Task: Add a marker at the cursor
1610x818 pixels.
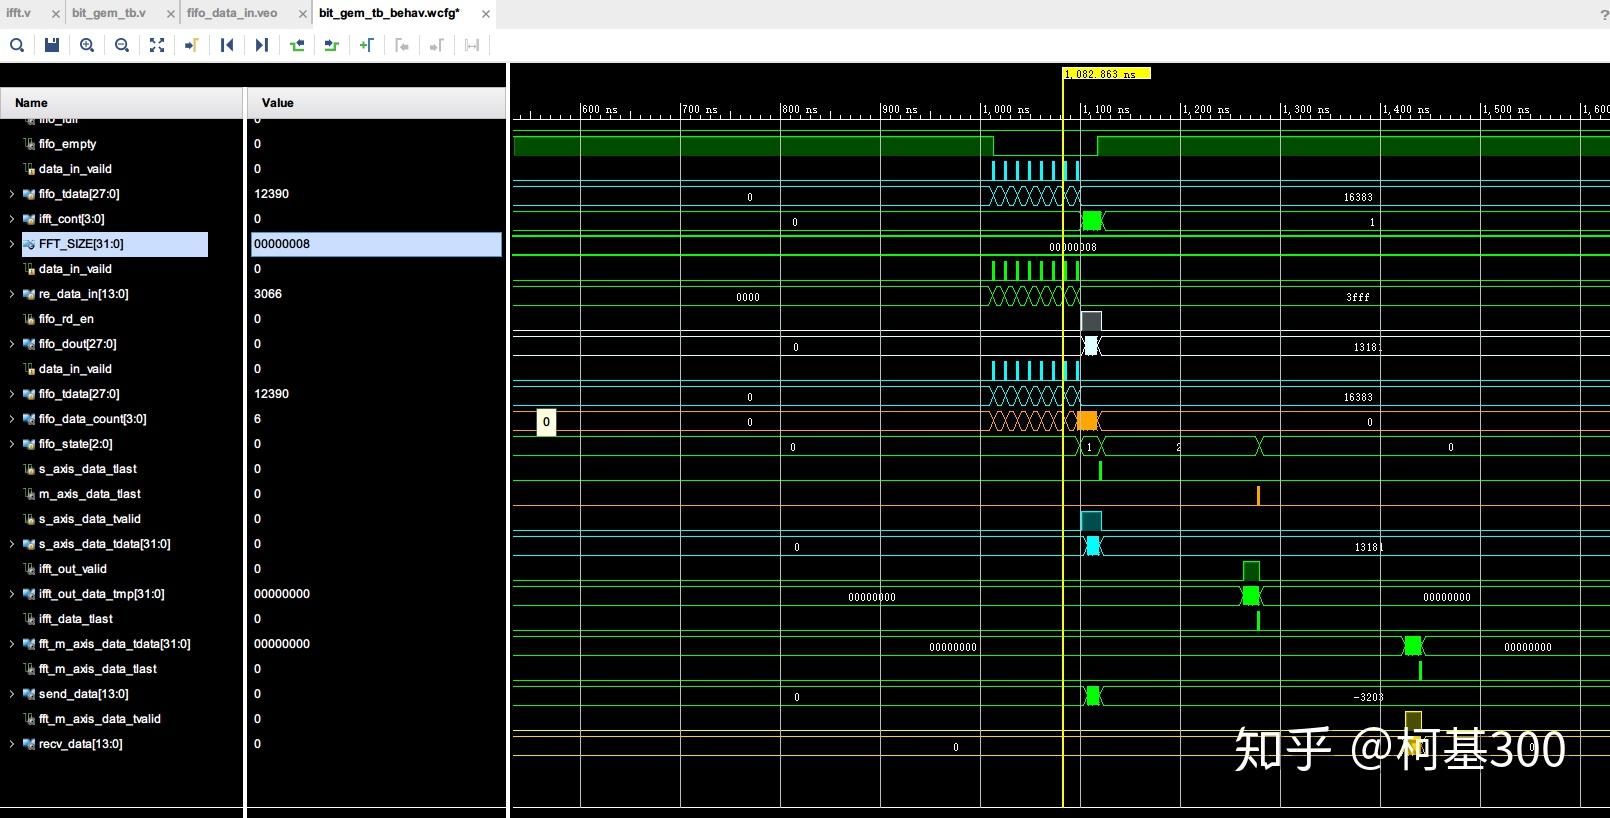Action: tap(367, 45)
